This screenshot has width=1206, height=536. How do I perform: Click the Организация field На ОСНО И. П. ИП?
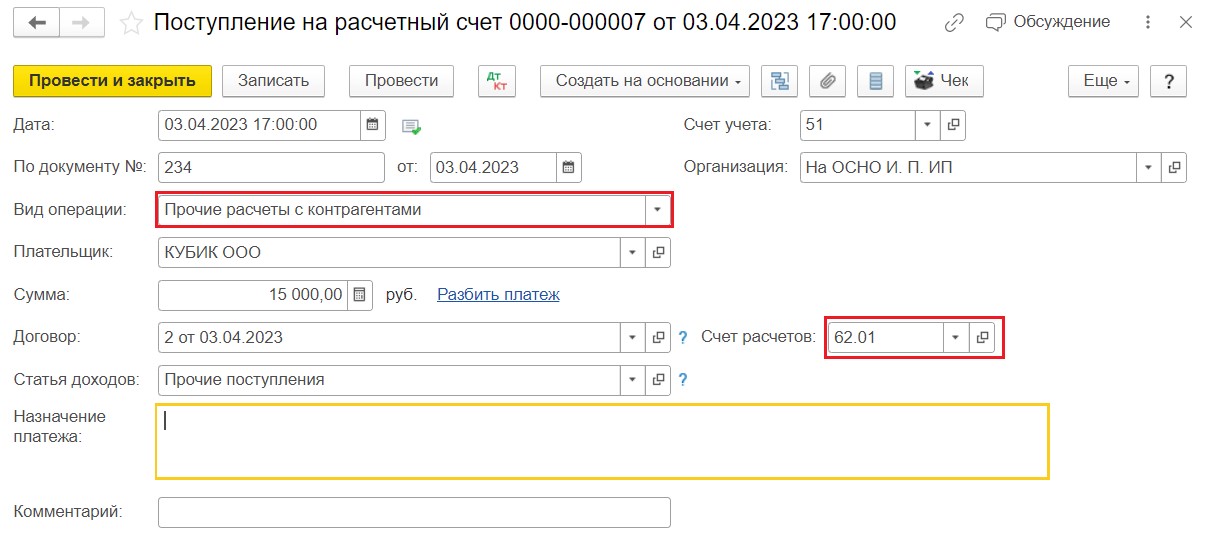[968, 167]
